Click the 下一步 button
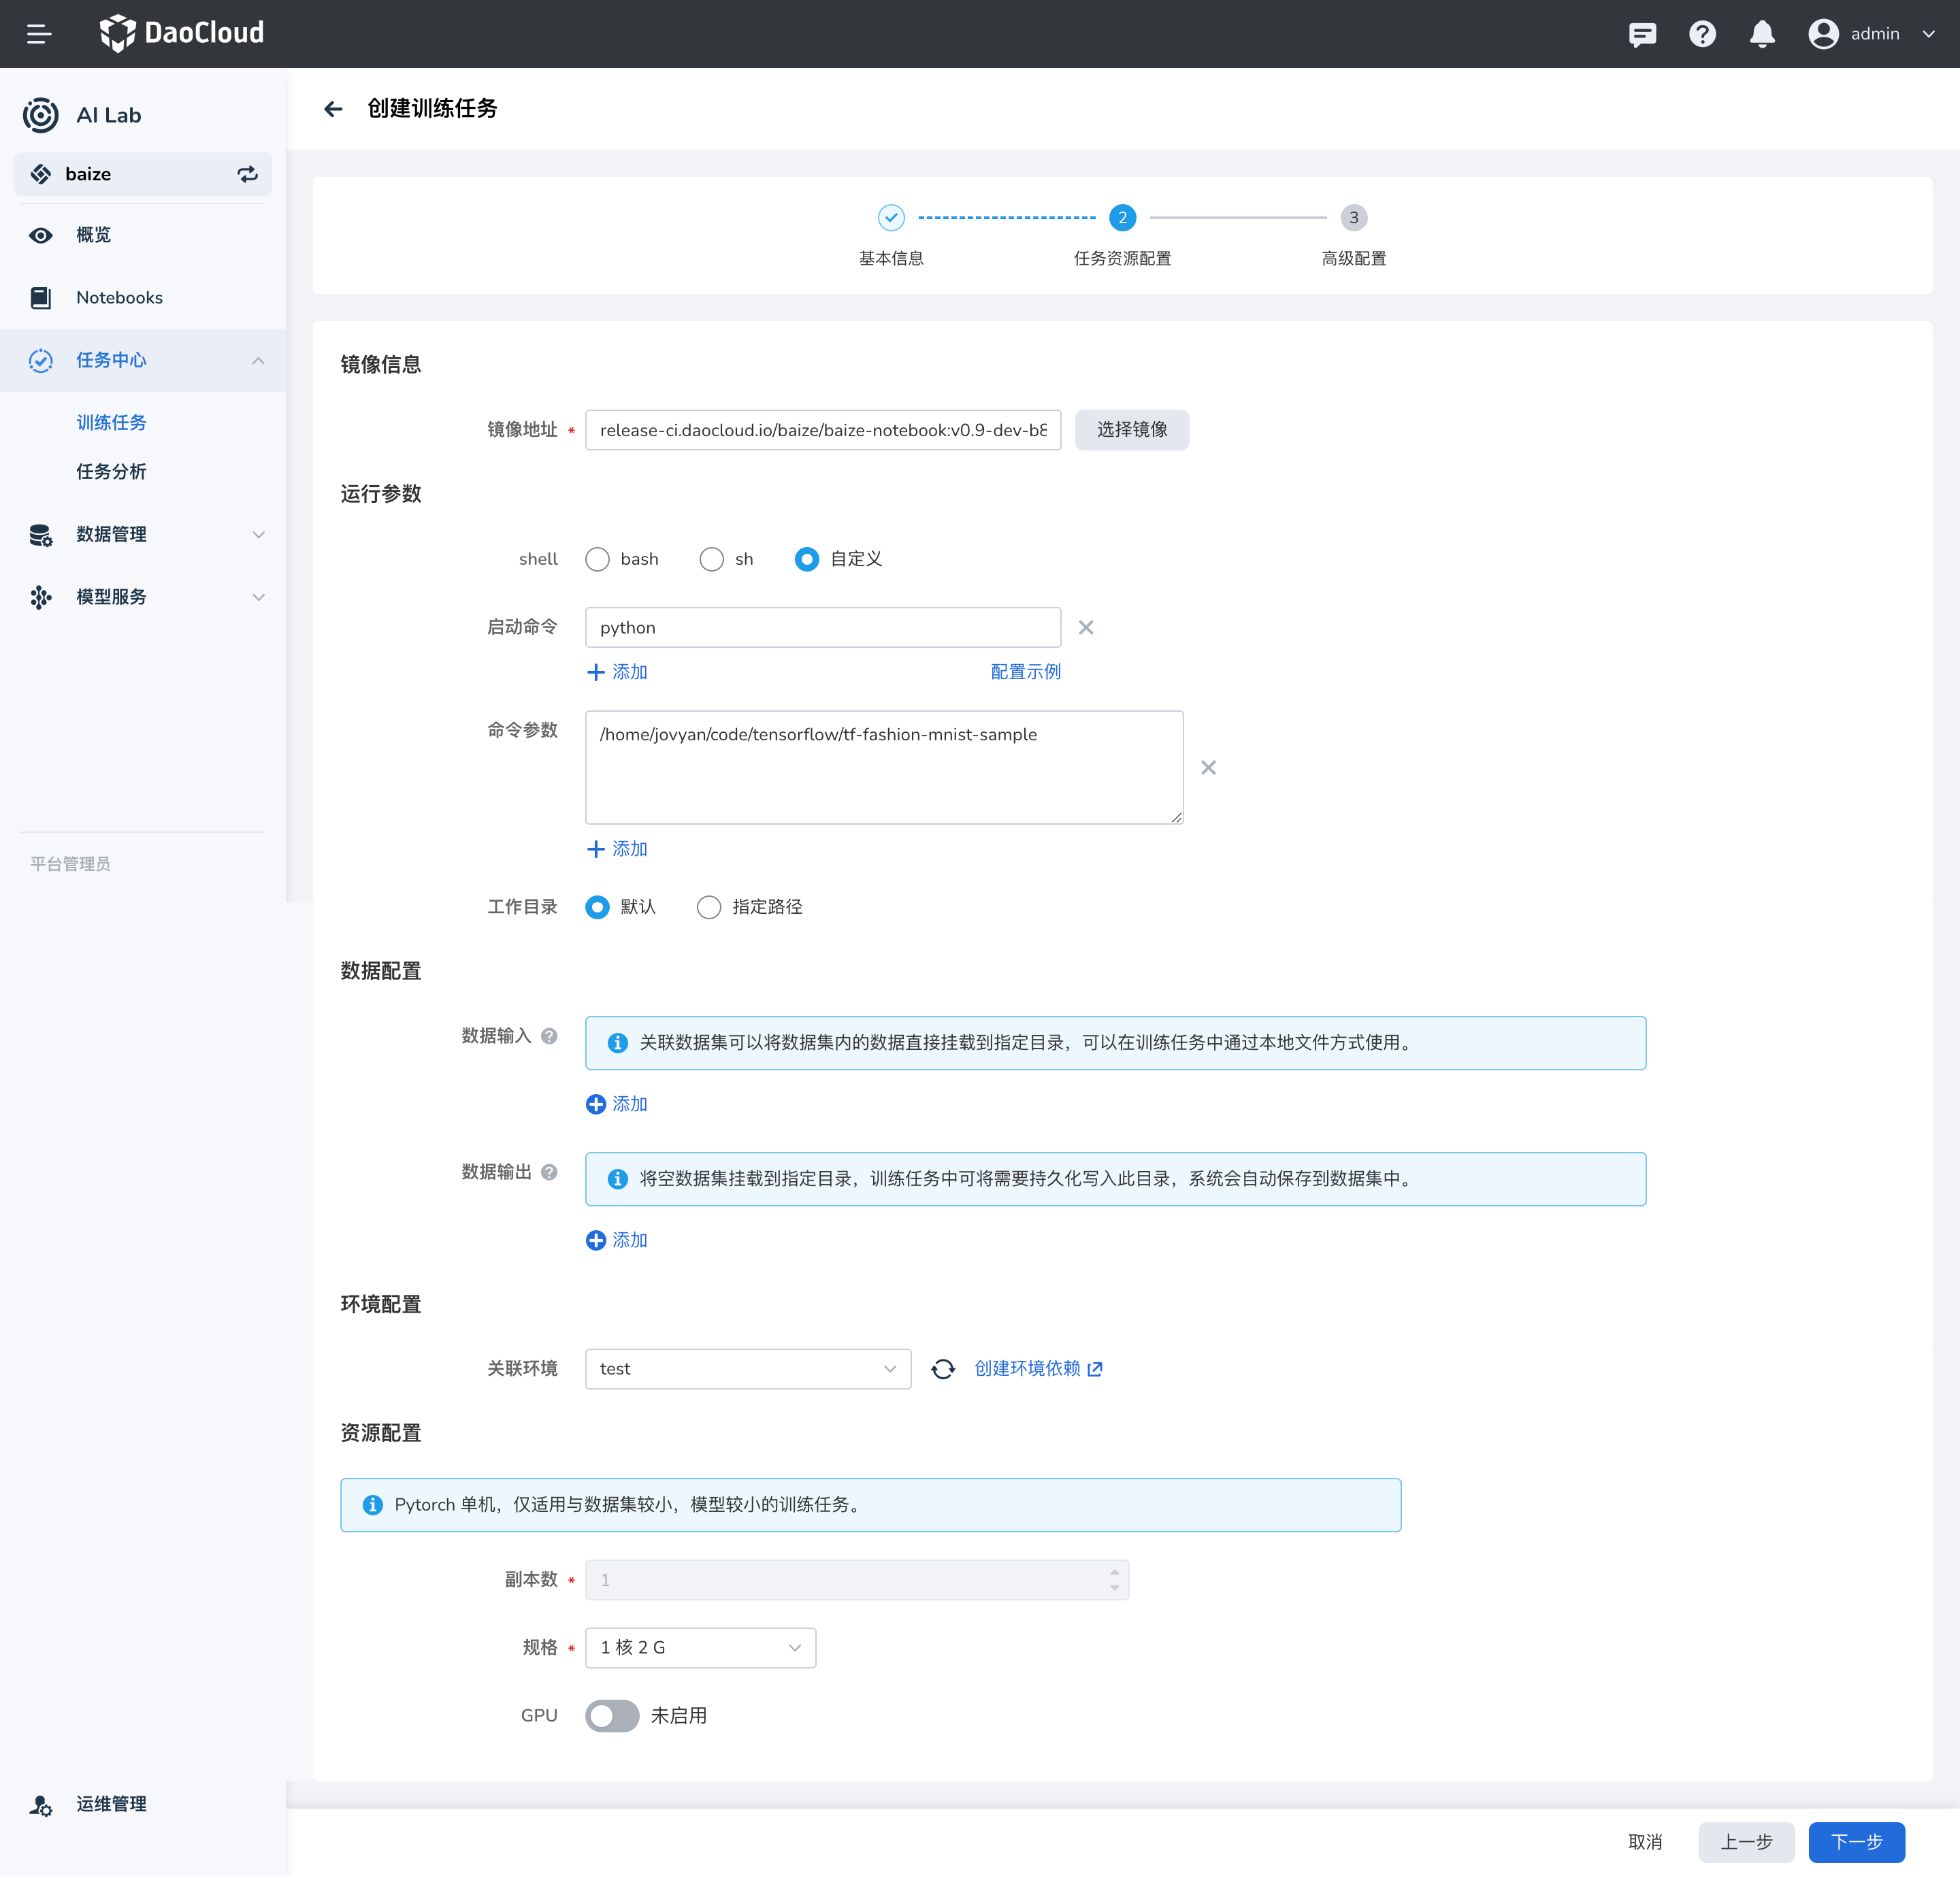The height and width of the screenshot is (1878, 1960). (x=1855, y=1841)
